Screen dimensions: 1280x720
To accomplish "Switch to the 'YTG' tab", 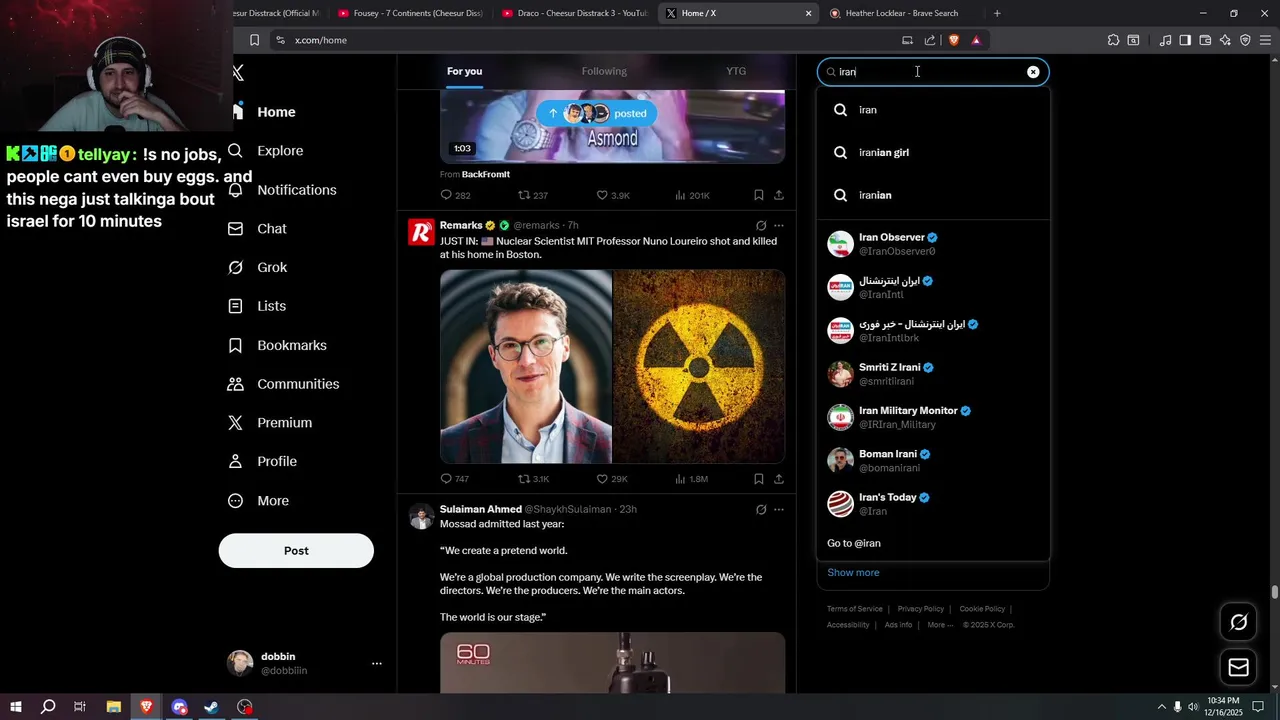I will point(736,71).
